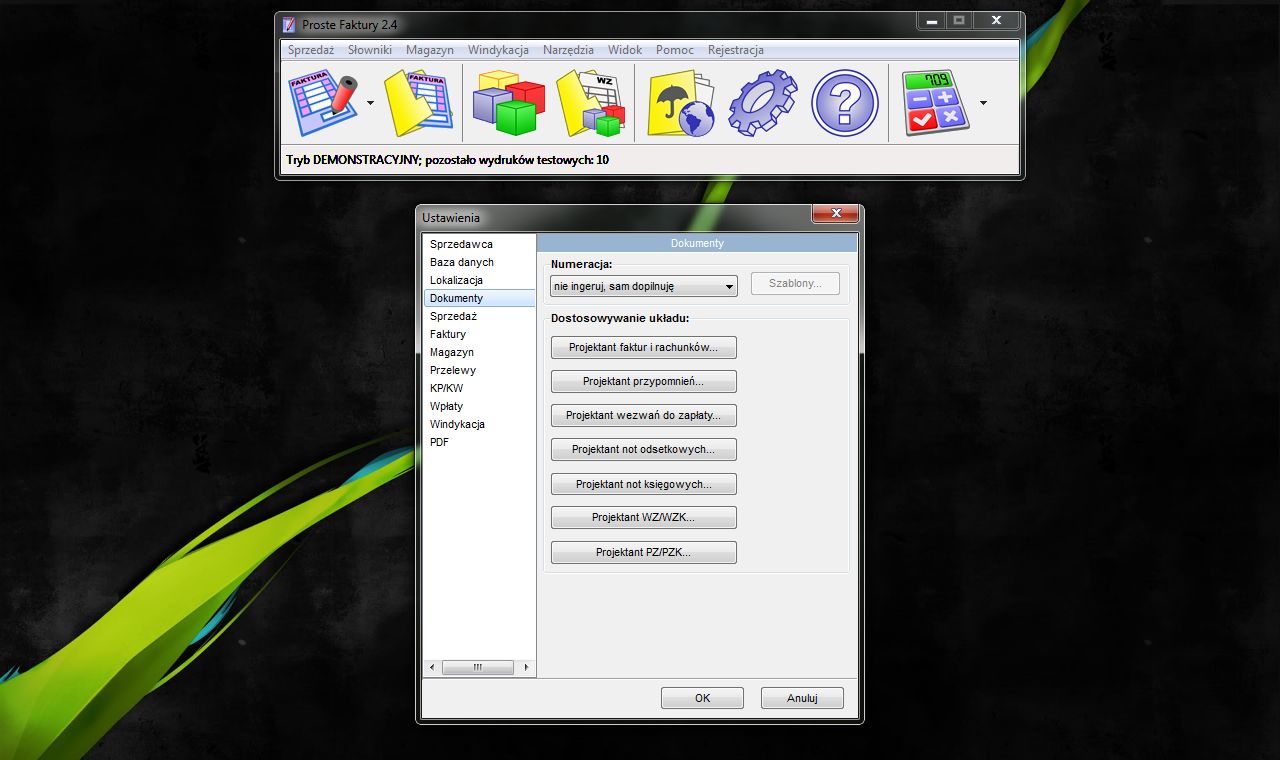Click the settings list horizontal scrollbar thumb
This screenshot has height=760, width=1280.
point(478,667)
